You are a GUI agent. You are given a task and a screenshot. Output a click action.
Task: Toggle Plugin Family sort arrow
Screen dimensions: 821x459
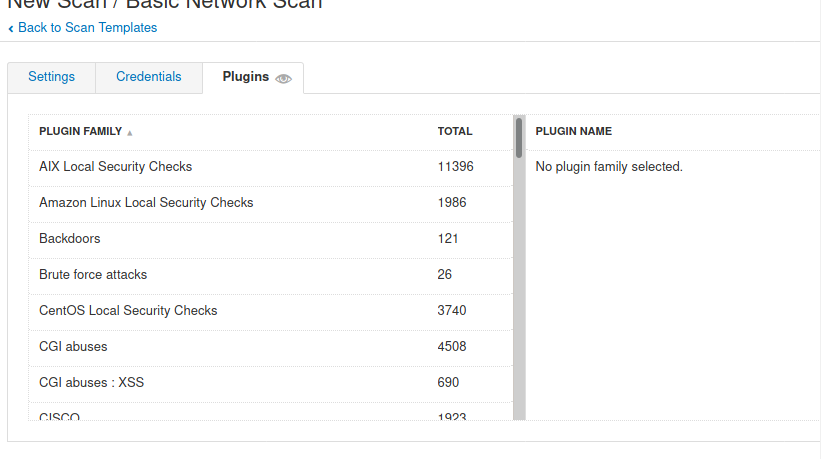click(x=129, y=133)
